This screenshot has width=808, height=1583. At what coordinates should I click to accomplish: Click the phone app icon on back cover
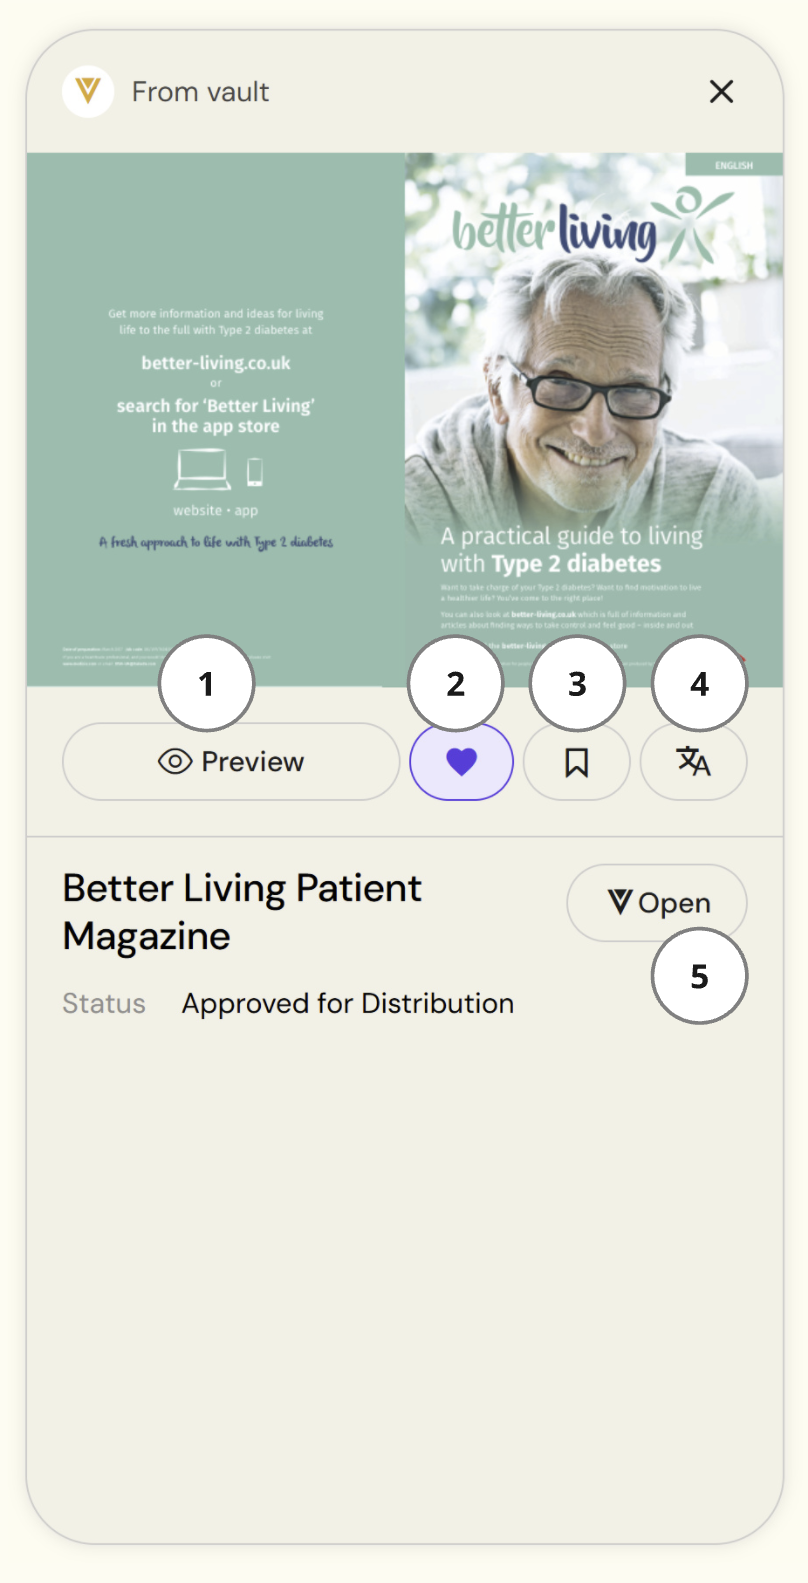[255, 471]
